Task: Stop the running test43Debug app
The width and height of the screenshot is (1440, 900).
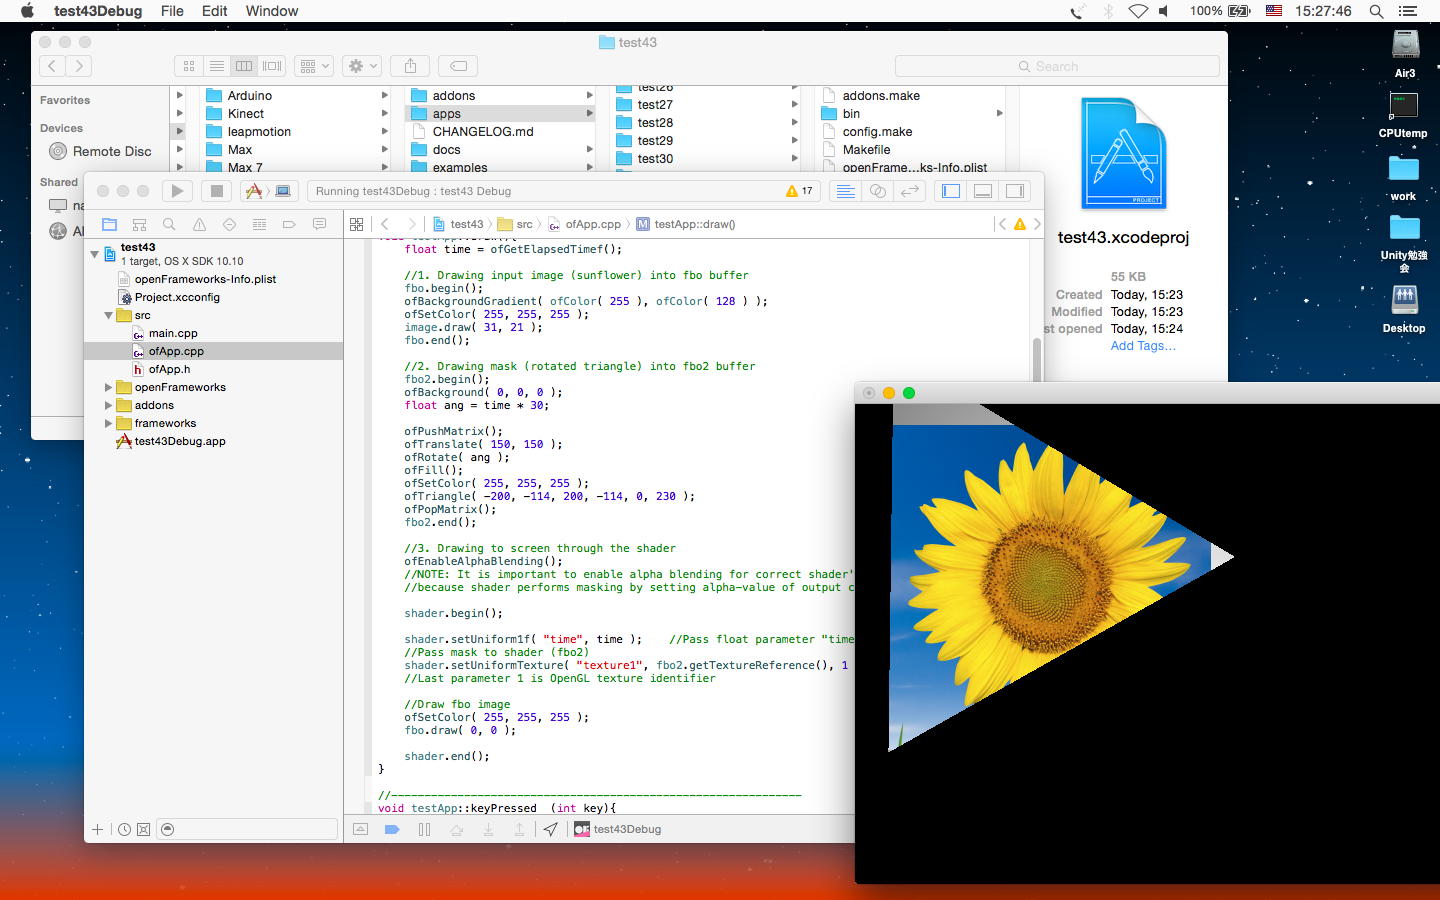Action: point(216,191)
